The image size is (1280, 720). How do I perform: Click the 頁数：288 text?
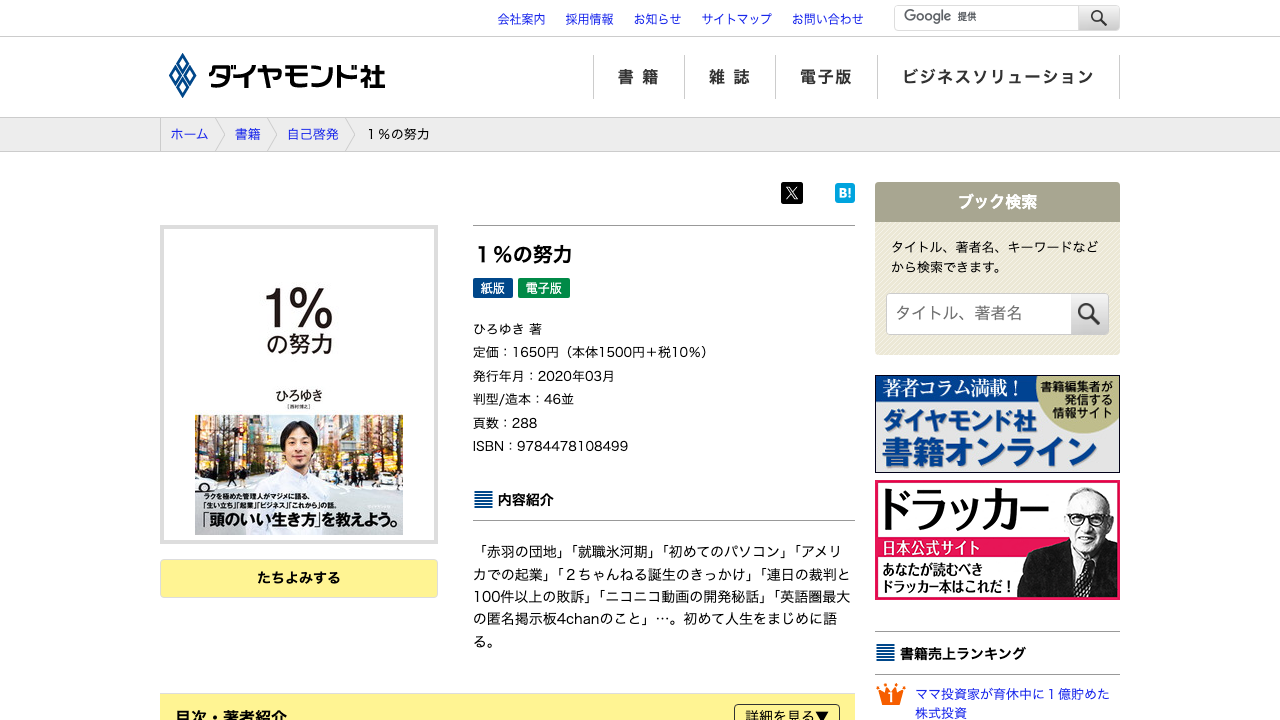[505, 423]
